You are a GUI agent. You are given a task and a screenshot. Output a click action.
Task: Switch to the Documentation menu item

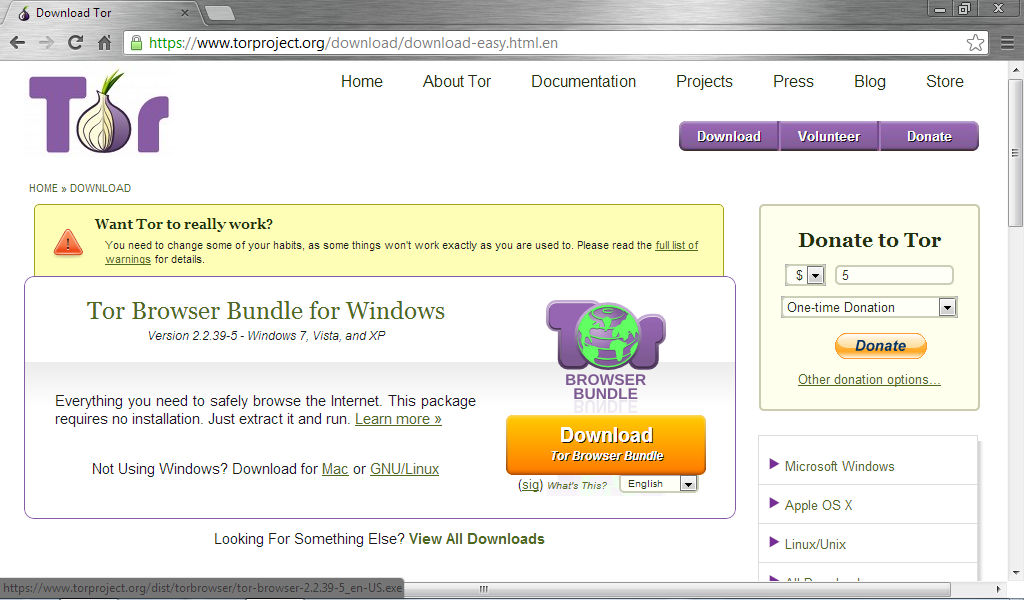pos(583,82)
